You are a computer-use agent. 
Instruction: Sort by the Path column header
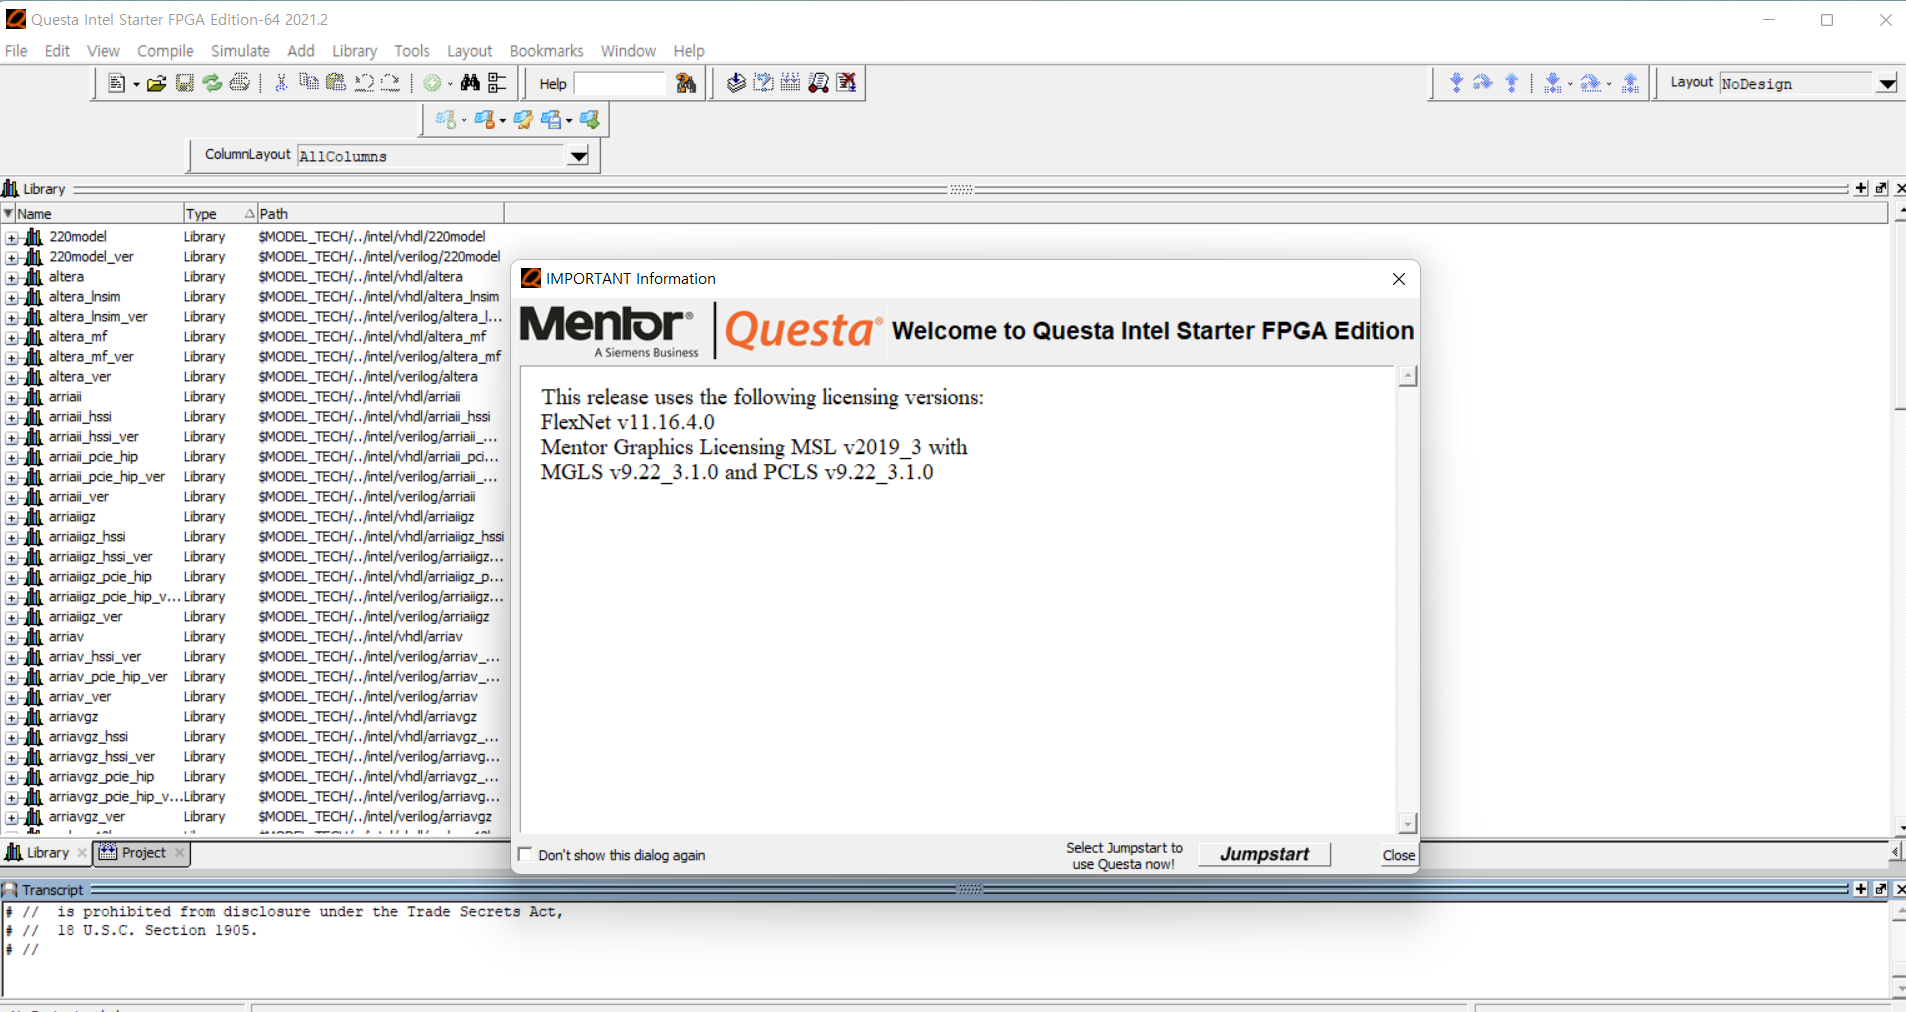point(380,213)
